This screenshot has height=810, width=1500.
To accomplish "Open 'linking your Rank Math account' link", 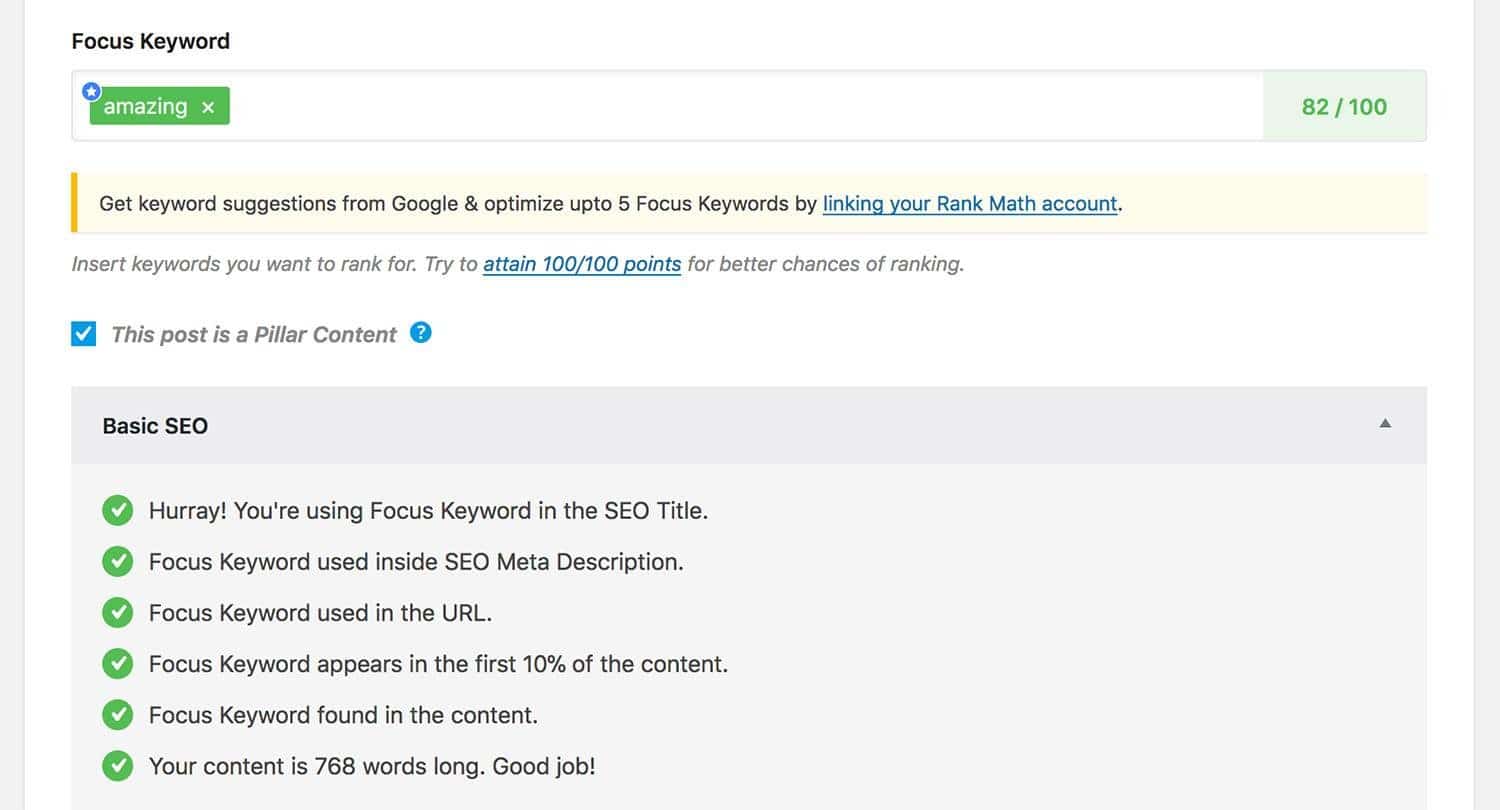I will click(969, 204).
